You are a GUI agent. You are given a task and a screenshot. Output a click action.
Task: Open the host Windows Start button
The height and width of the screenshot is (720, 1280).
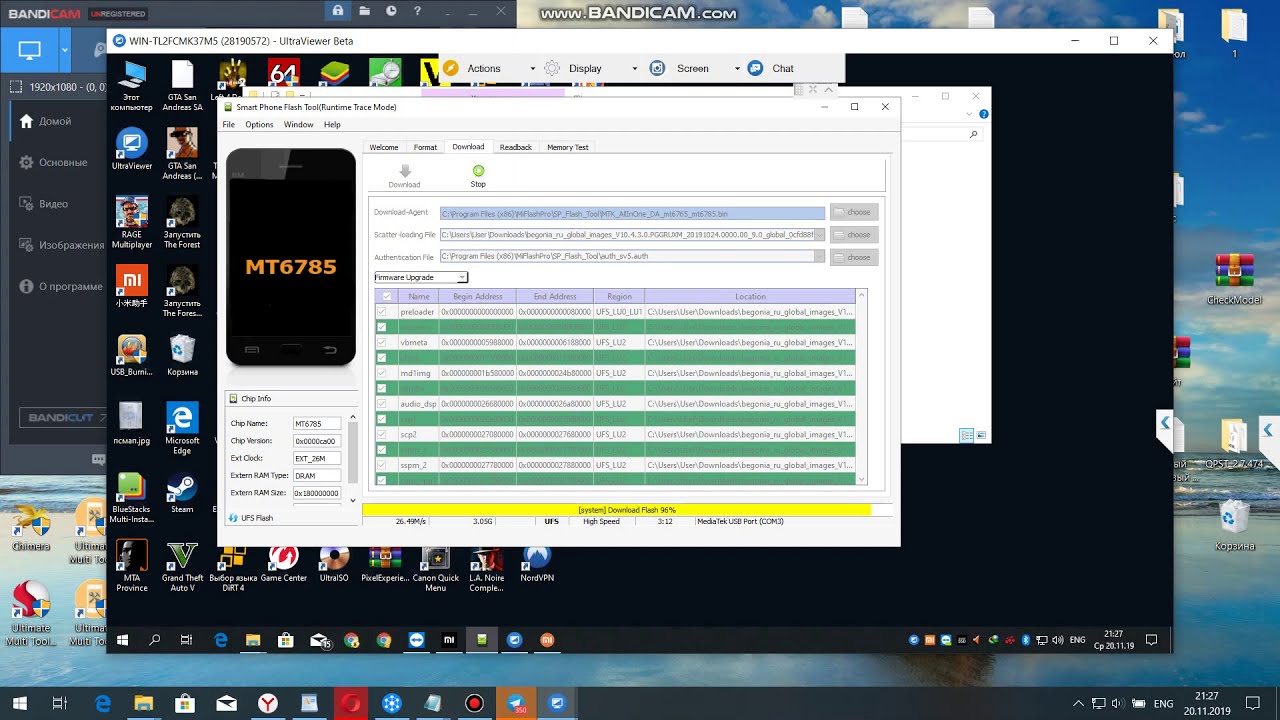(18, 703)
